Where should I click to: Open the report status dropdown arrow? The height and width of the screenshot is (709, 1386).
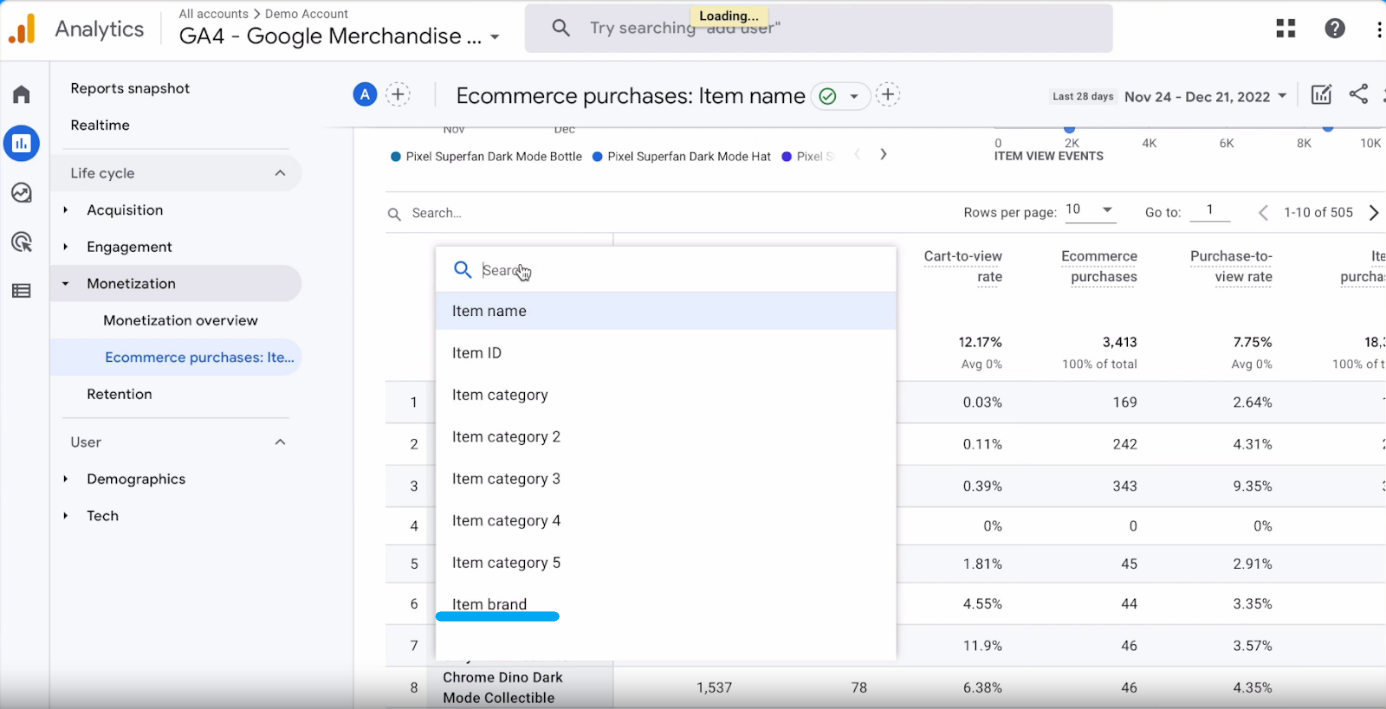point(854,96)
